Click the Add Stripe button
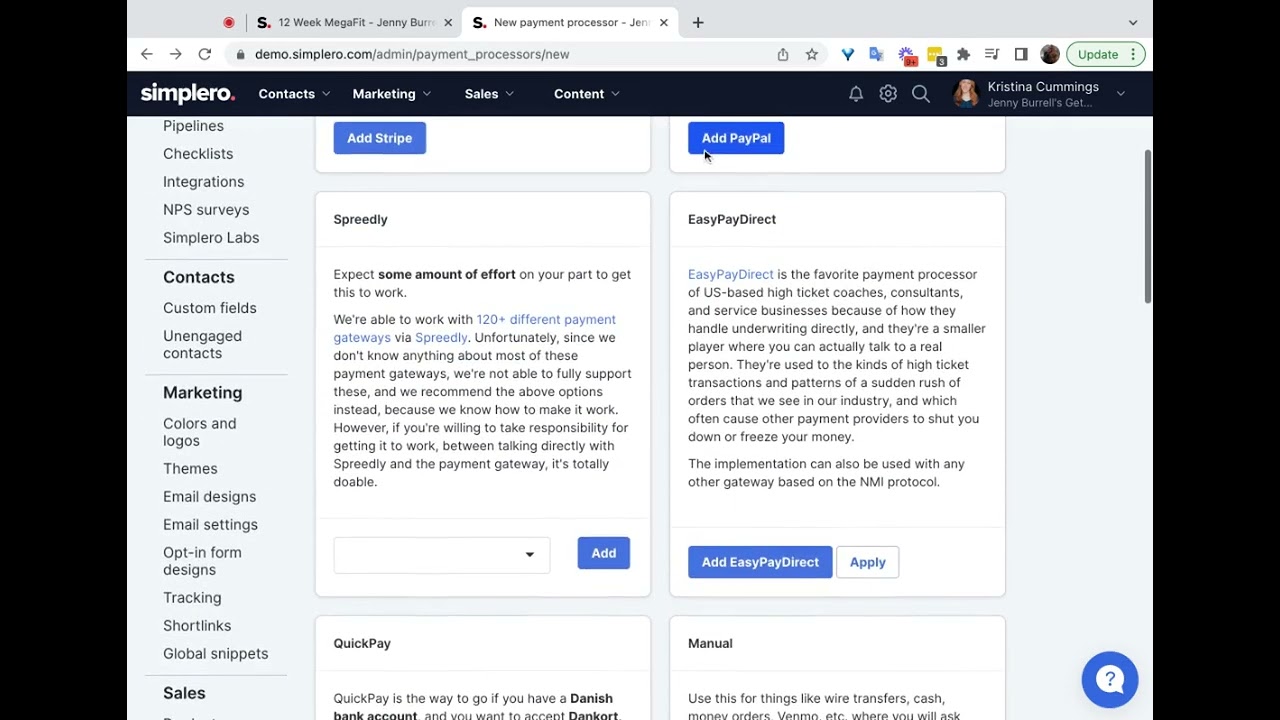The width and height of the screenshot is (1280, 720). click(380, 138)
